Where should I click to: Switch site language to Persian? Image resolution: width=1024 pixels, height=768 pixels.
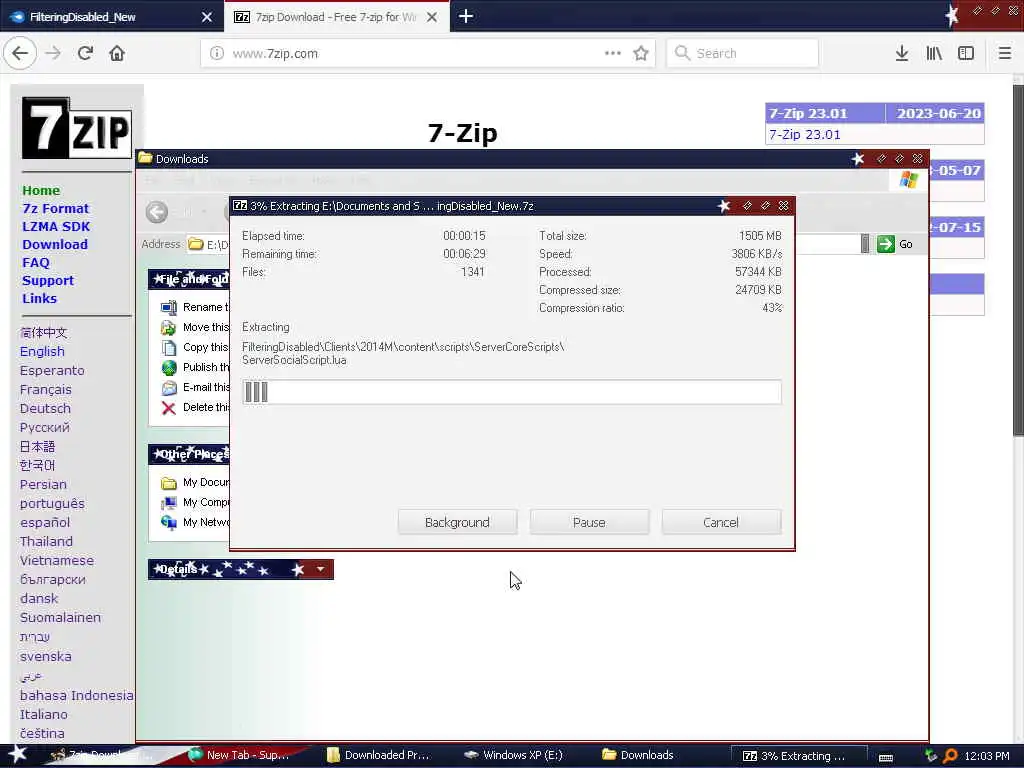42,485
